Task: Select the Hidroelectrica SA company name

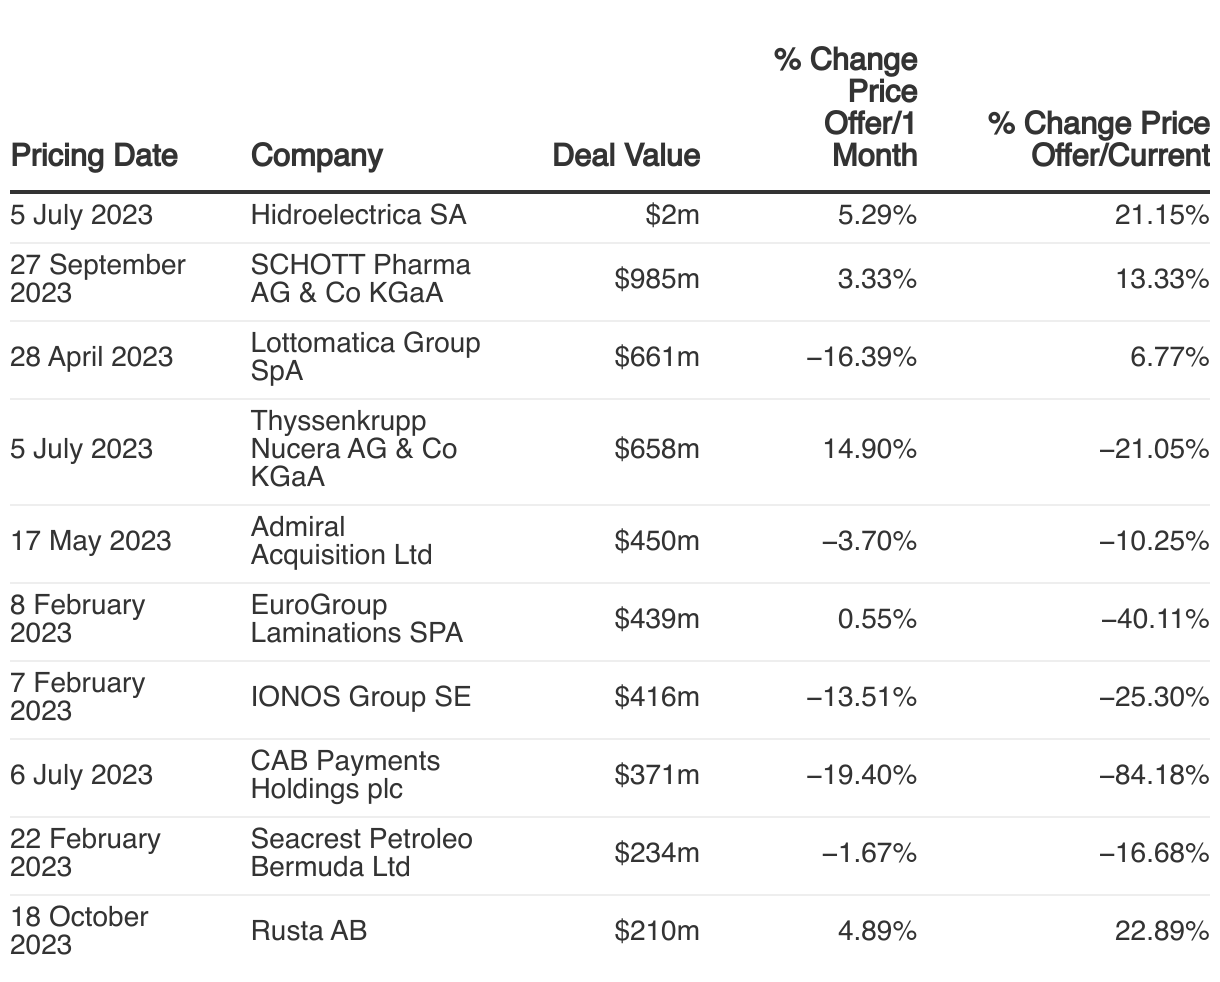Action: [358, 215]
